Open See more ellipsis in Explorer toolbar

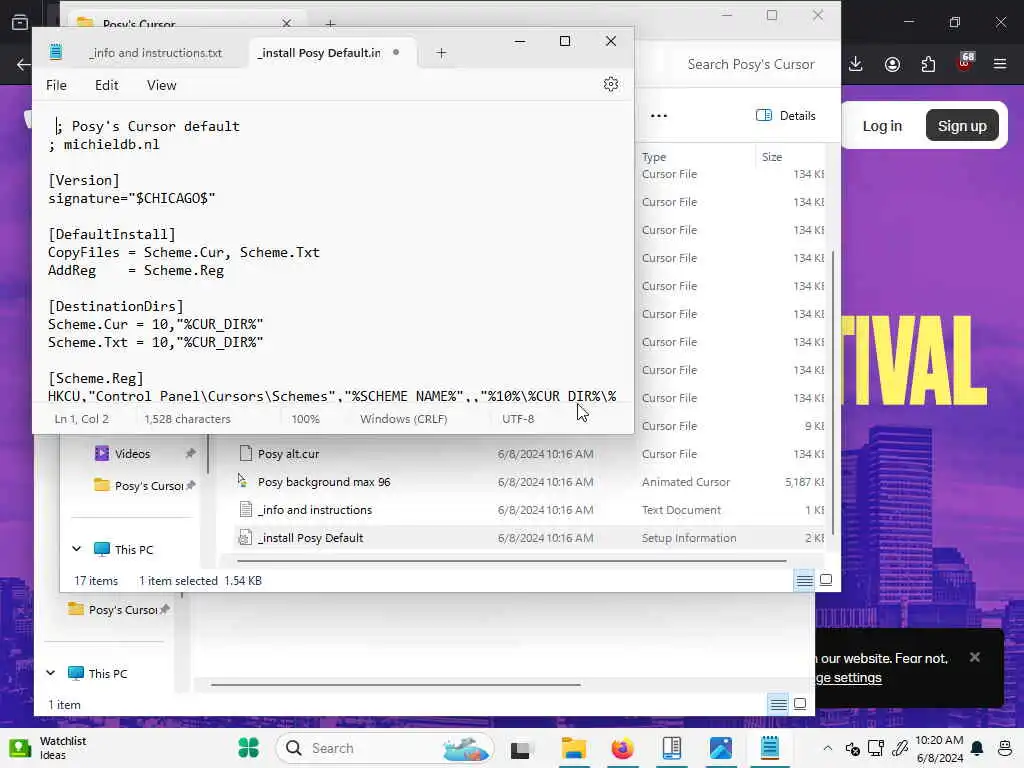659,116
